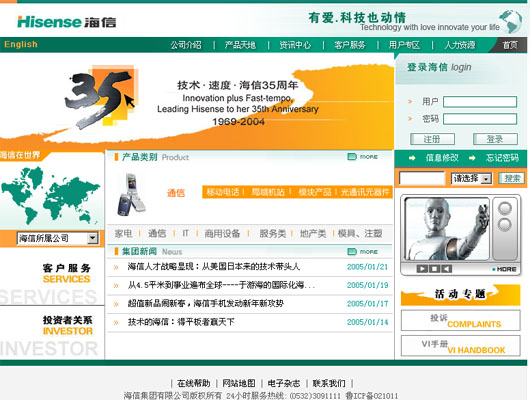Stop the robot video playback
The height and width of the screenshot is (400, 530).
(x=435, y=269)
